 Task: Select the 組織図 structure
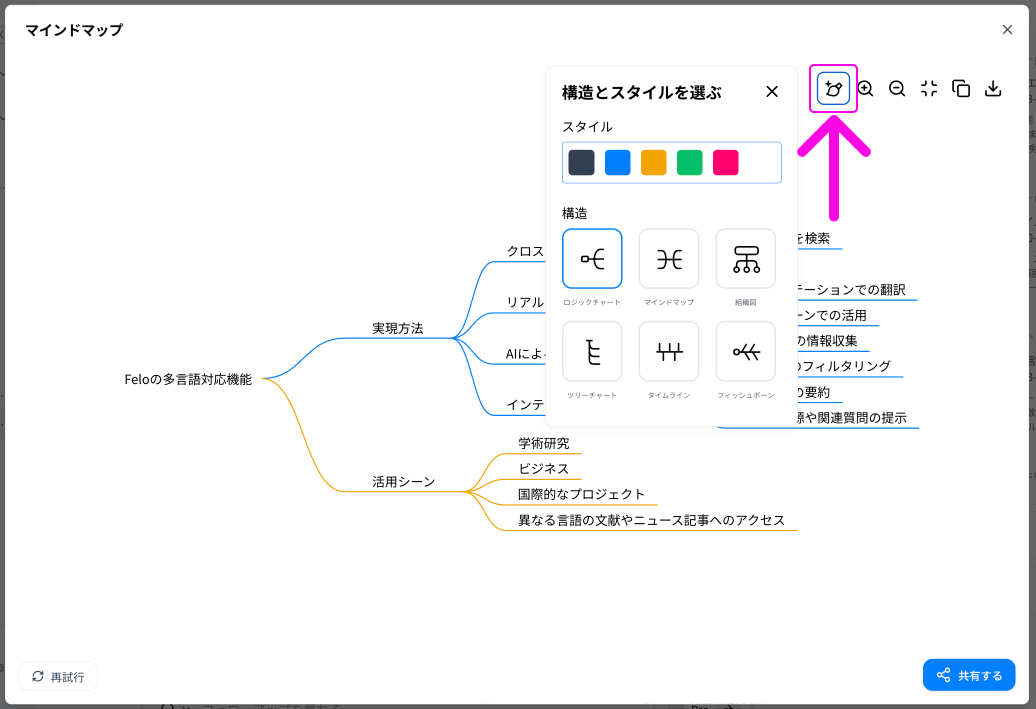point(746,259)
